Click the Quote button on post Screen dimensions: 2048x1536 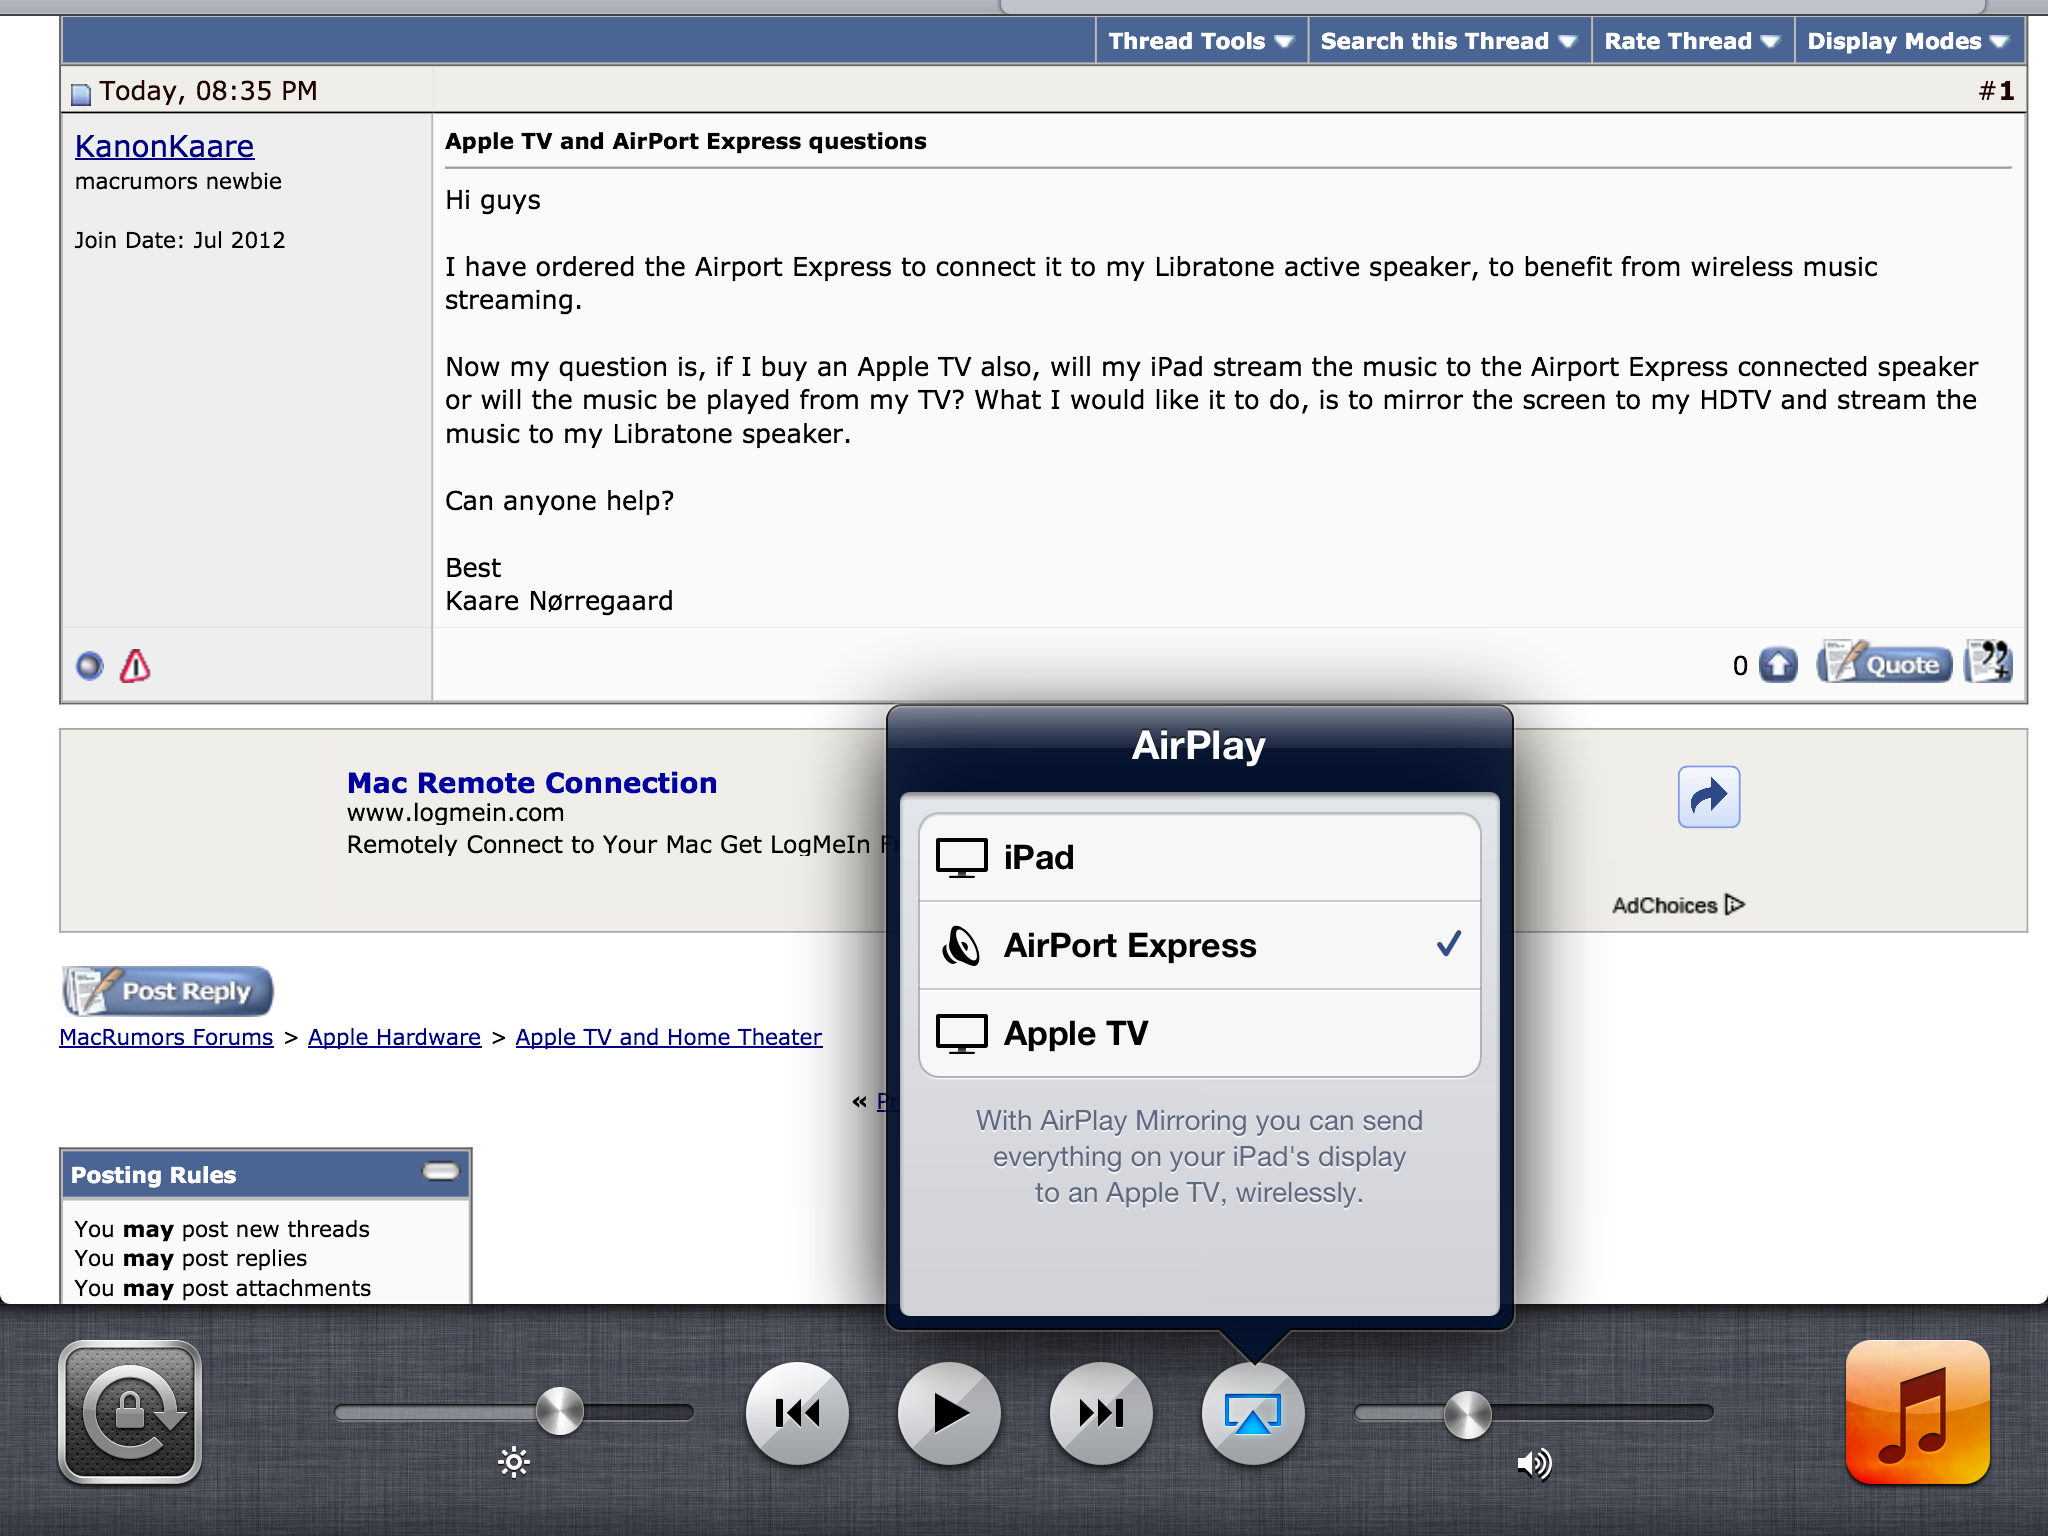pyautogui.click(x=1883, y=663)
